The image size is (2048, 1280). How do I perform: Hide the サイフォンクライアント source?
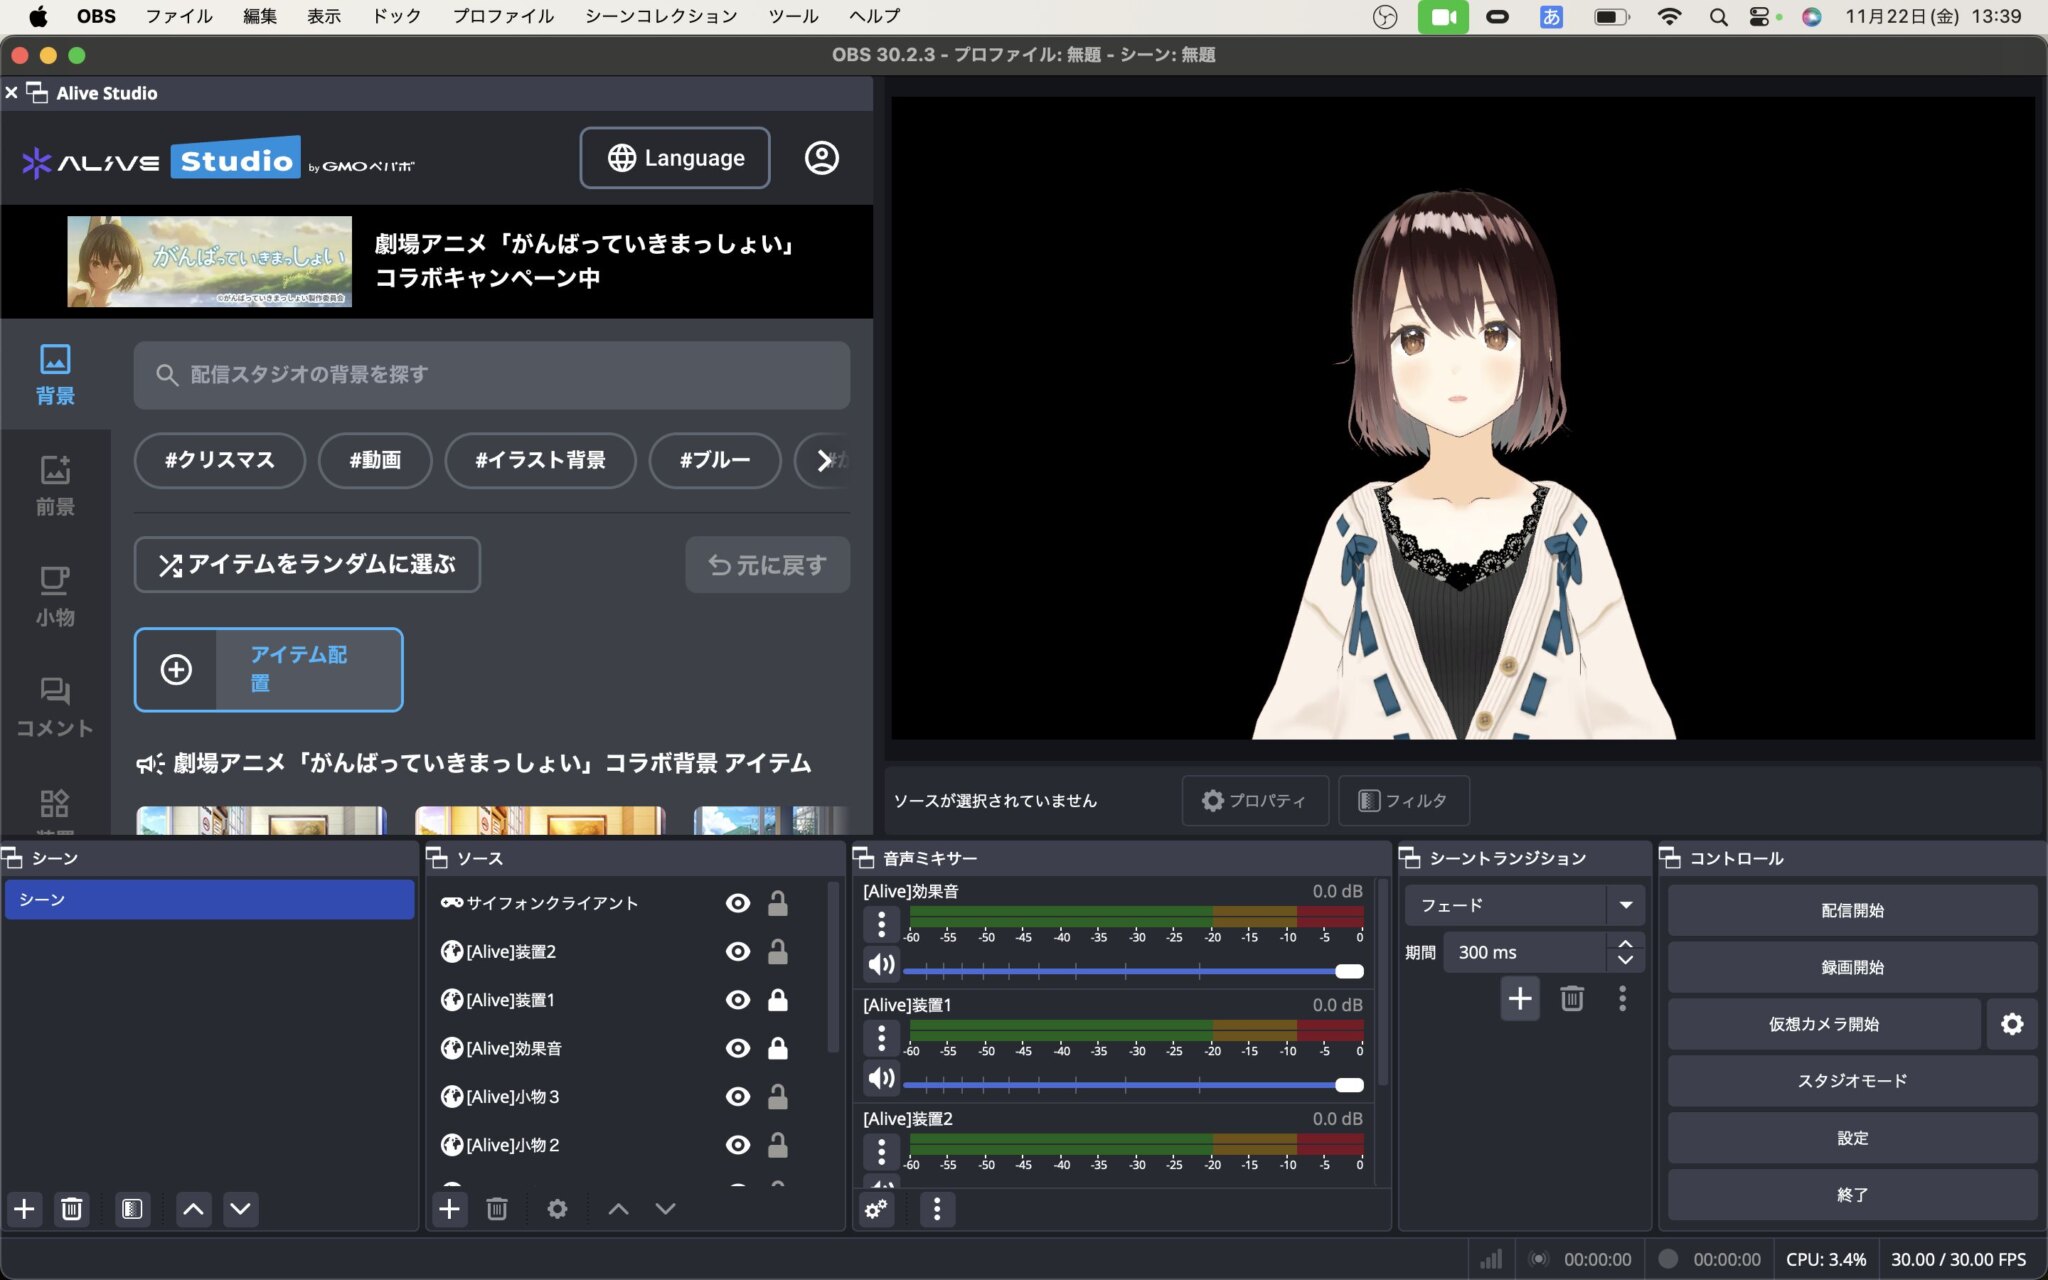click(737, 903)
